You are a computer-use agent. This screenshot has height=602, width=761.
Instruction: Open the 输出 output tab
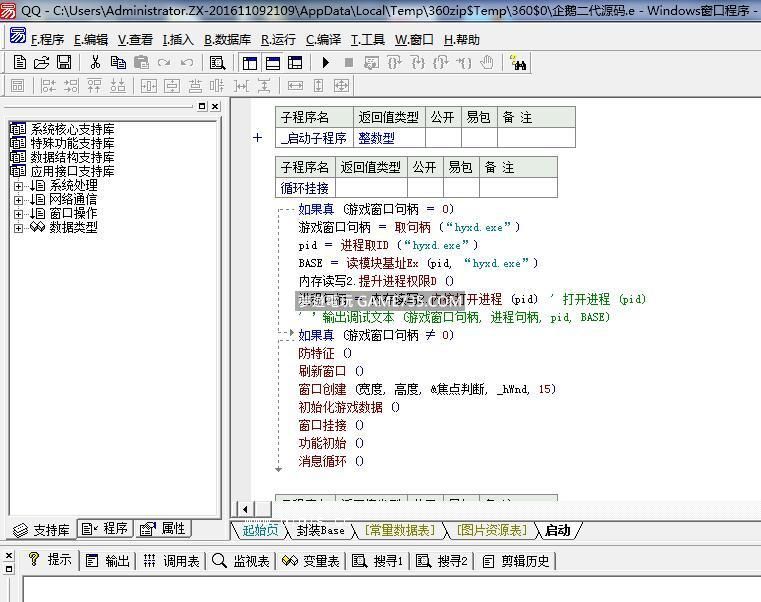click(108, 561)
